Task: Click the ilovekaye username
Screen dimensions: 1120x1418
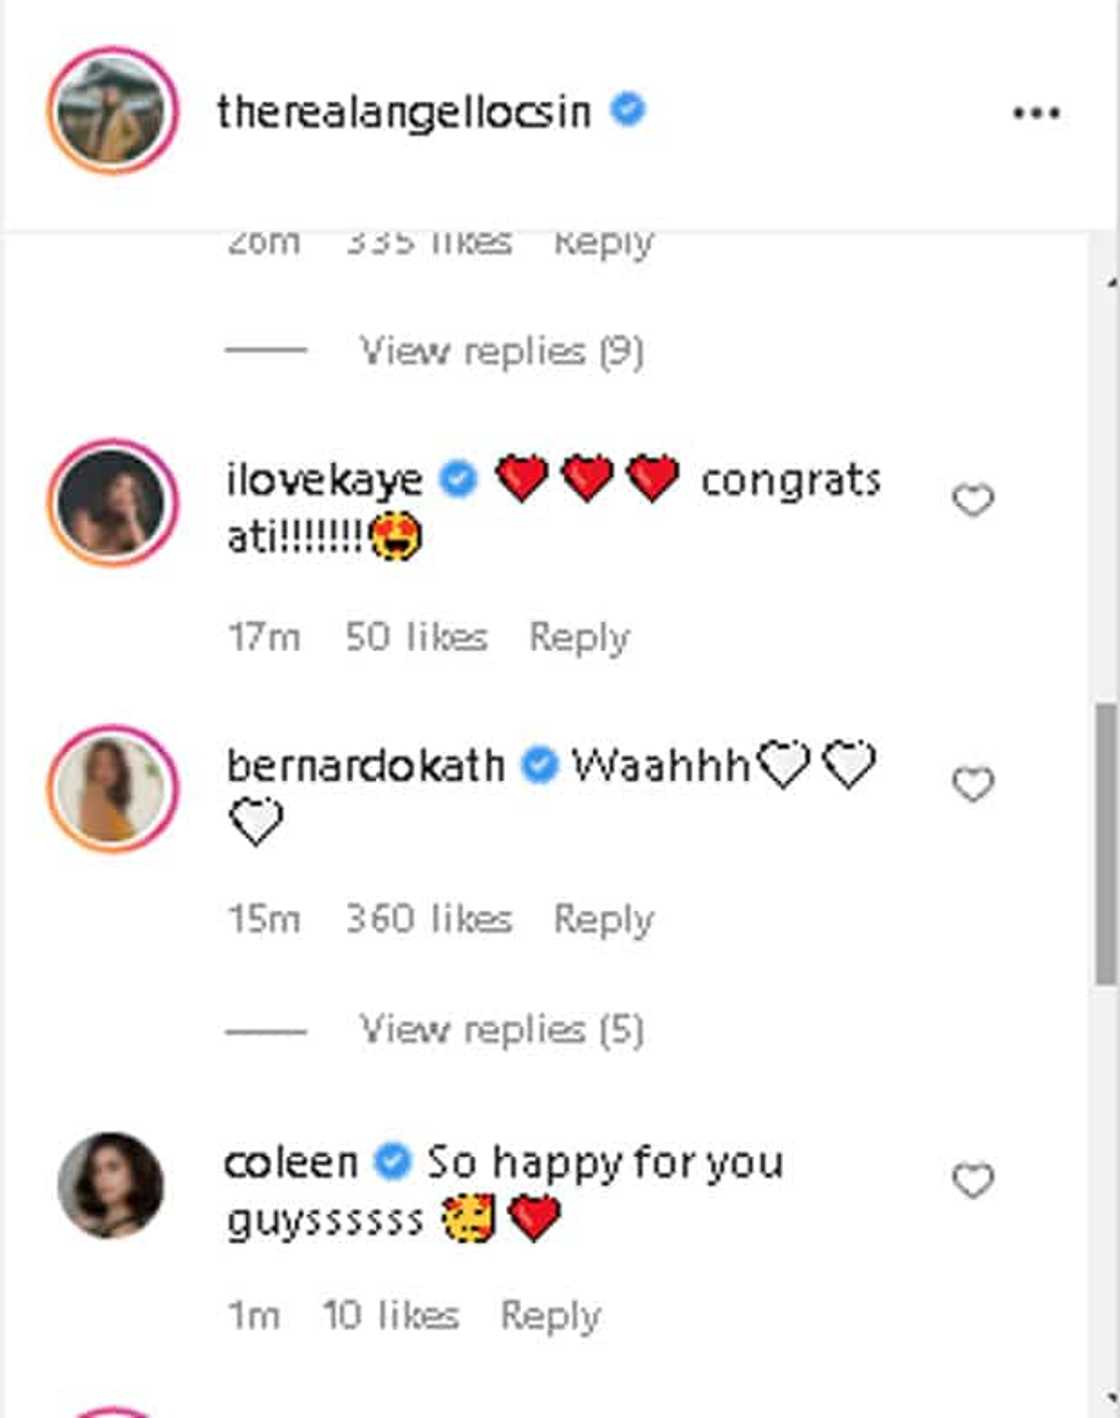Action: point(324,481)
